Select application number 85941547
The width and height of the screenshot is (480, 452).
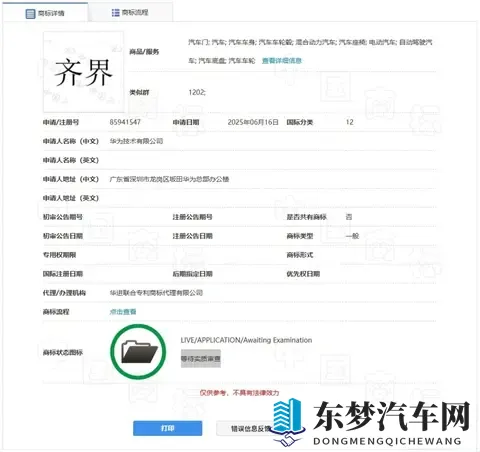pyautogui.click(x=125, y=122)
